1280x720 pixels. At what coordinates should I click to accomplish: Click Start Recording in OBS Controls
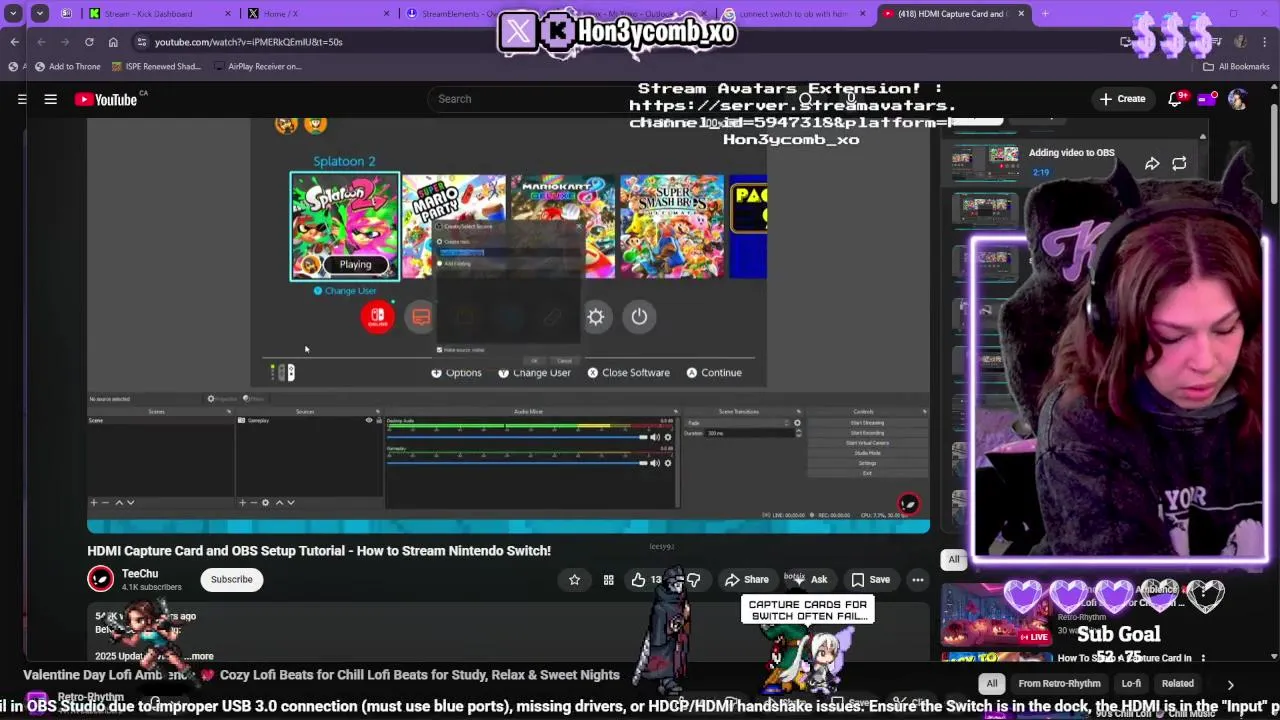tap(867, 433)
